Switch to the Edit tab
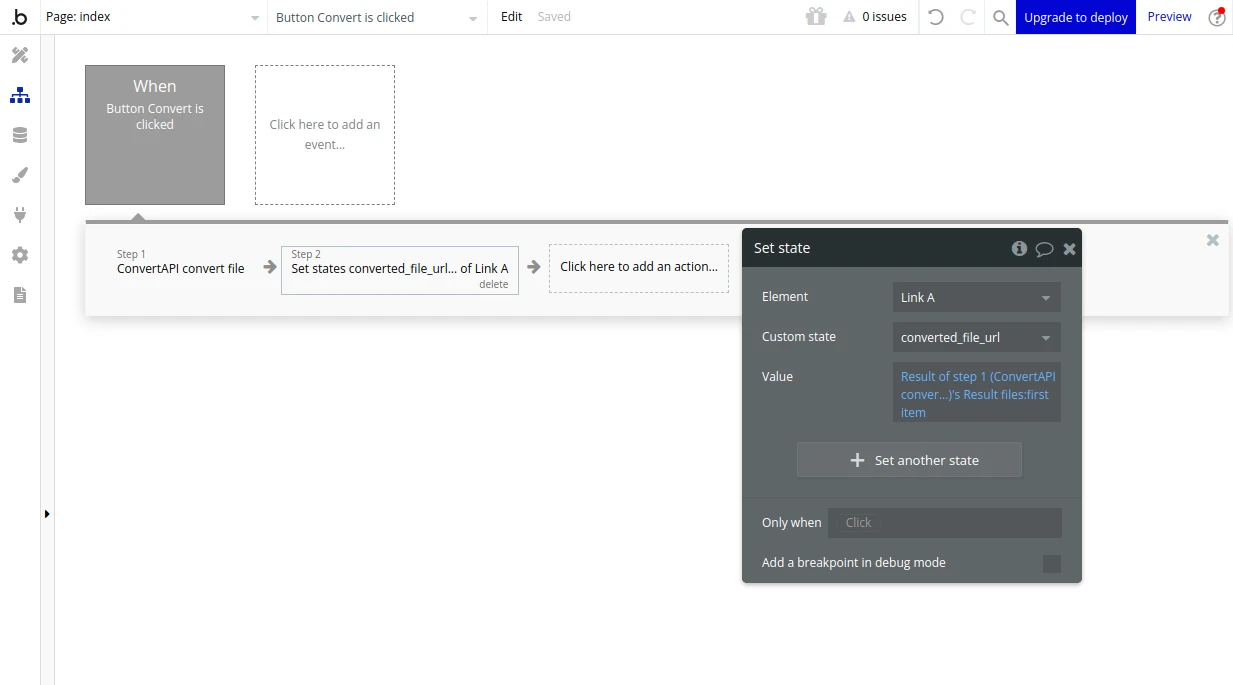1233x685 pixels. 510,16
